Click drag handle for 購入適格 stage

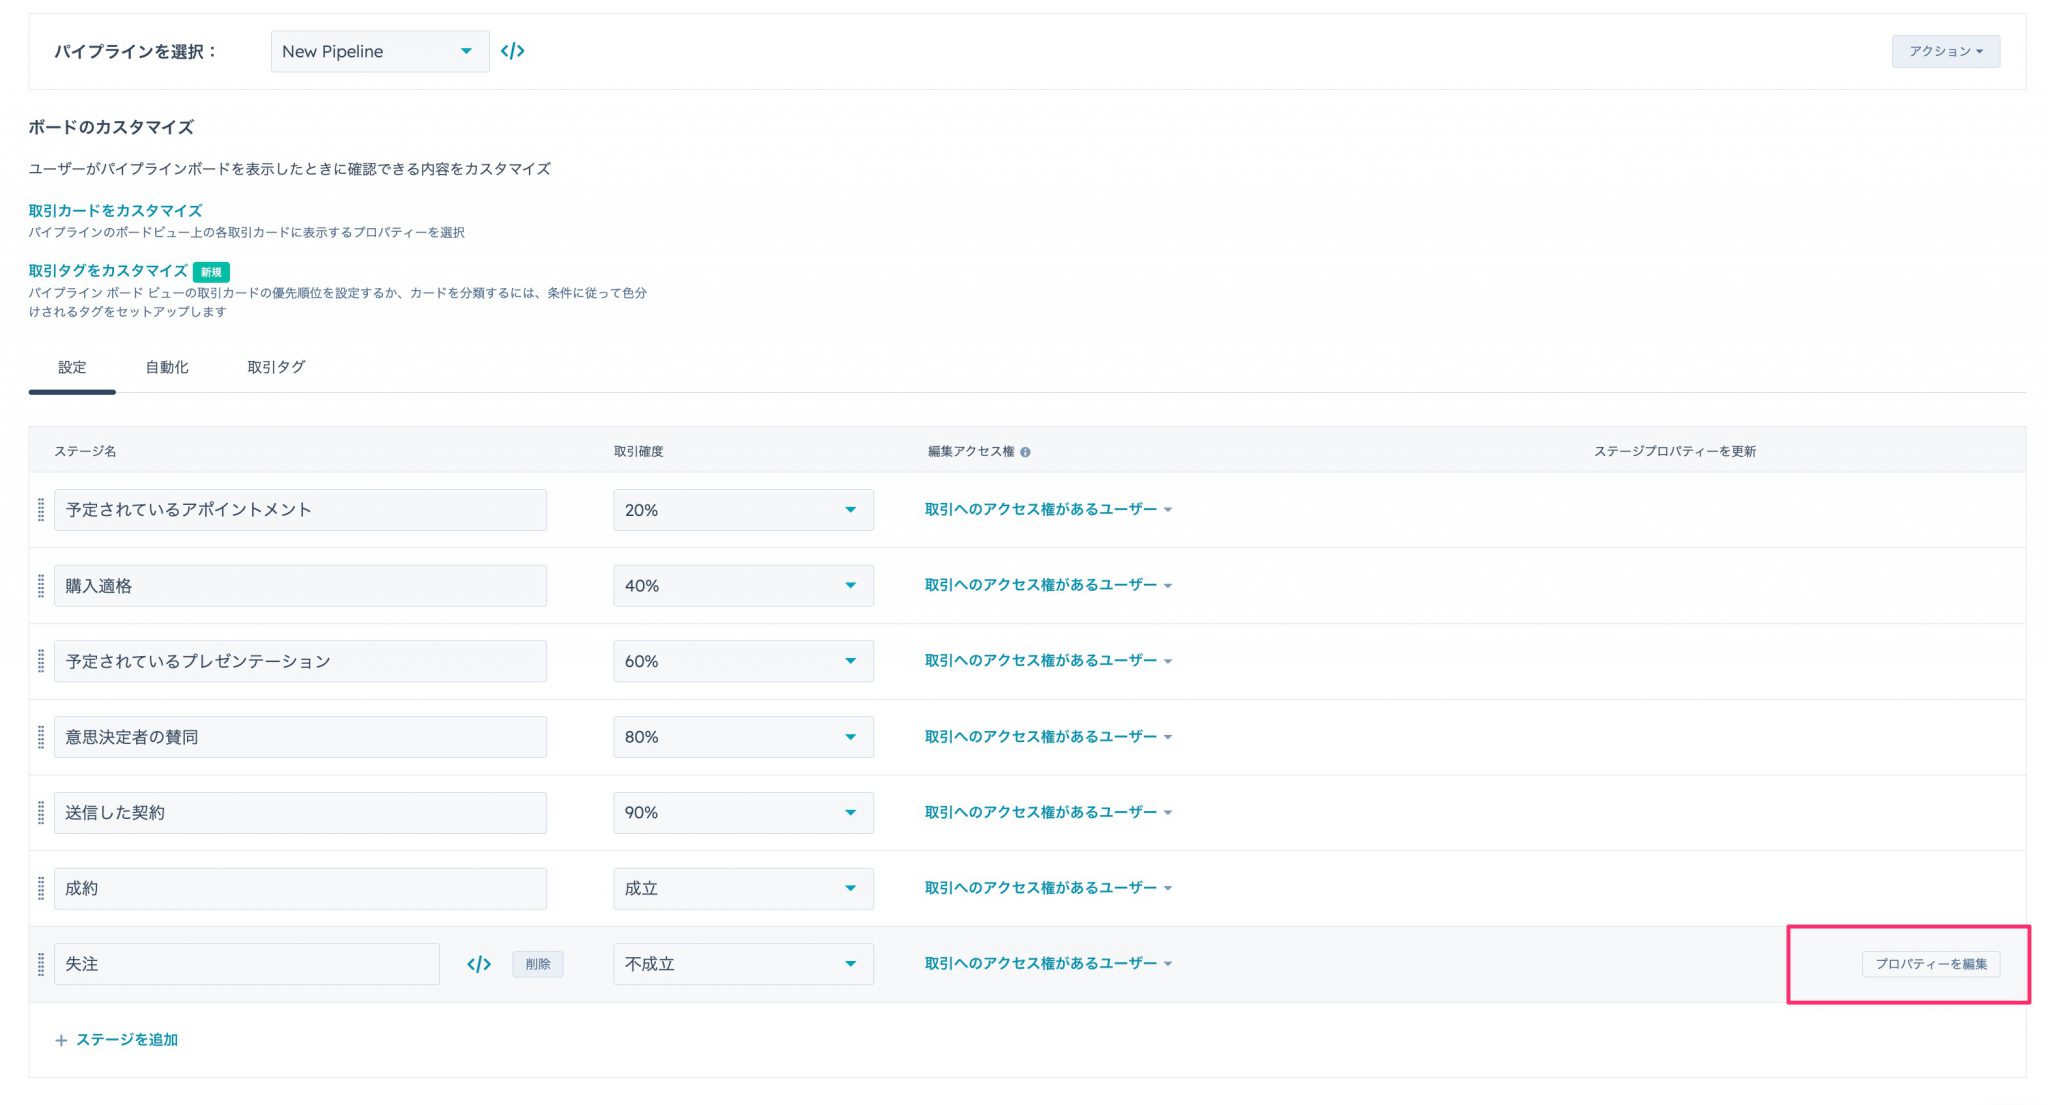(41, 586)
